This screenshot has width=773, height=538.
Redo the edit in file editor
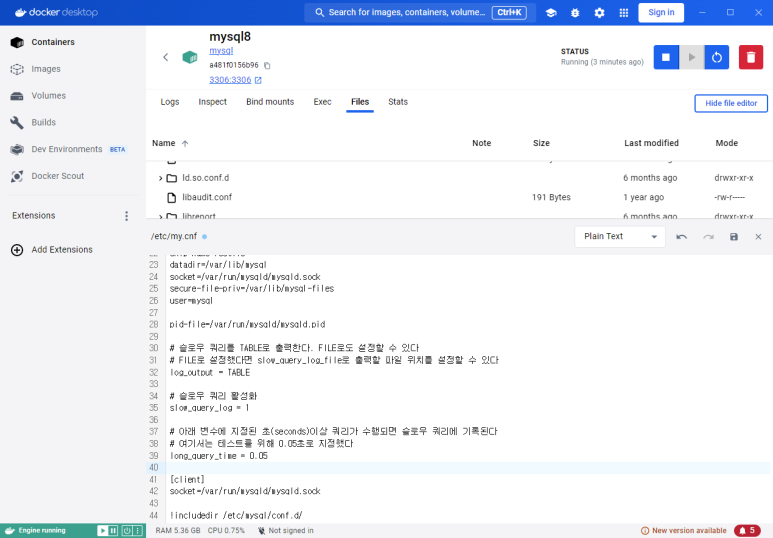coord(708,237)
